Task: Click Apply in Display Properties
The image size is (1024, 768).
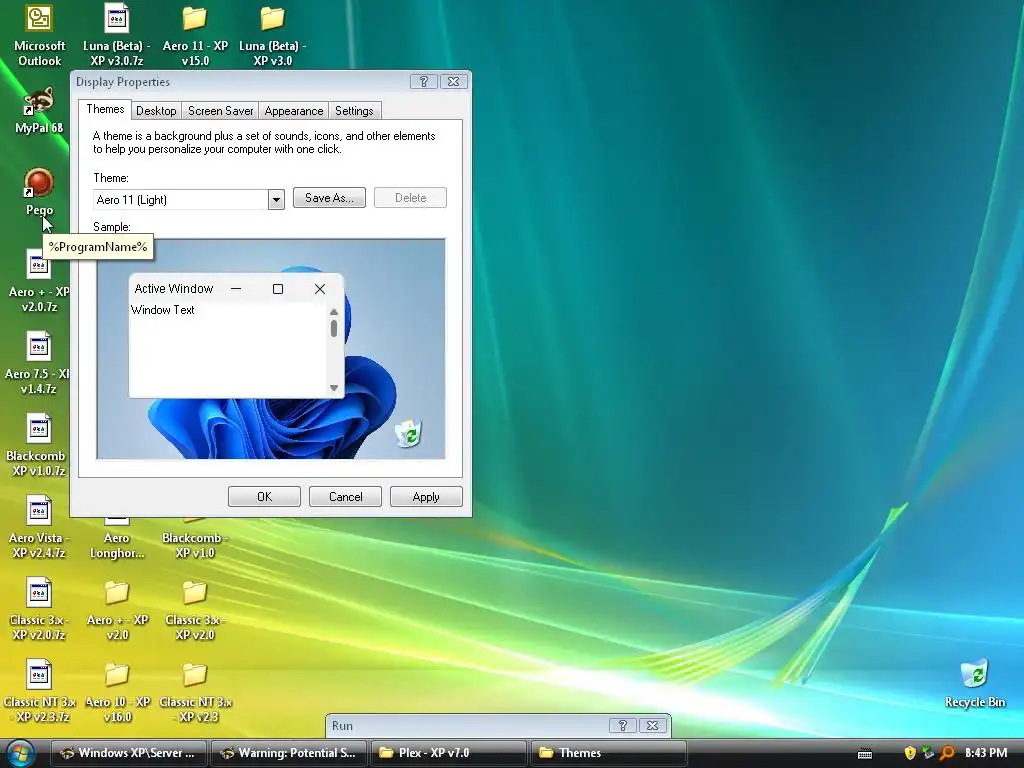Action: pos(426,496)
